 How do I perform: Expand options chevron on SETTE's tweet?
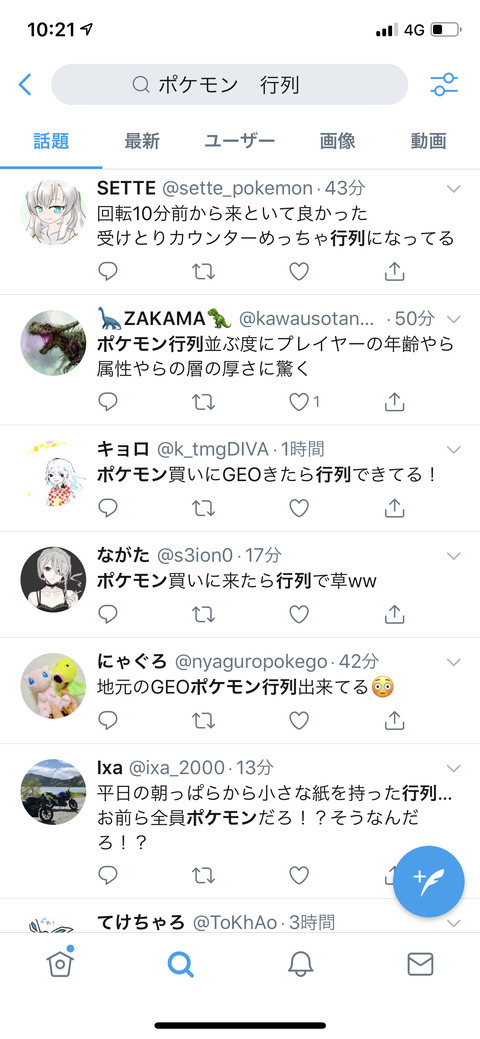pos(453,189)
